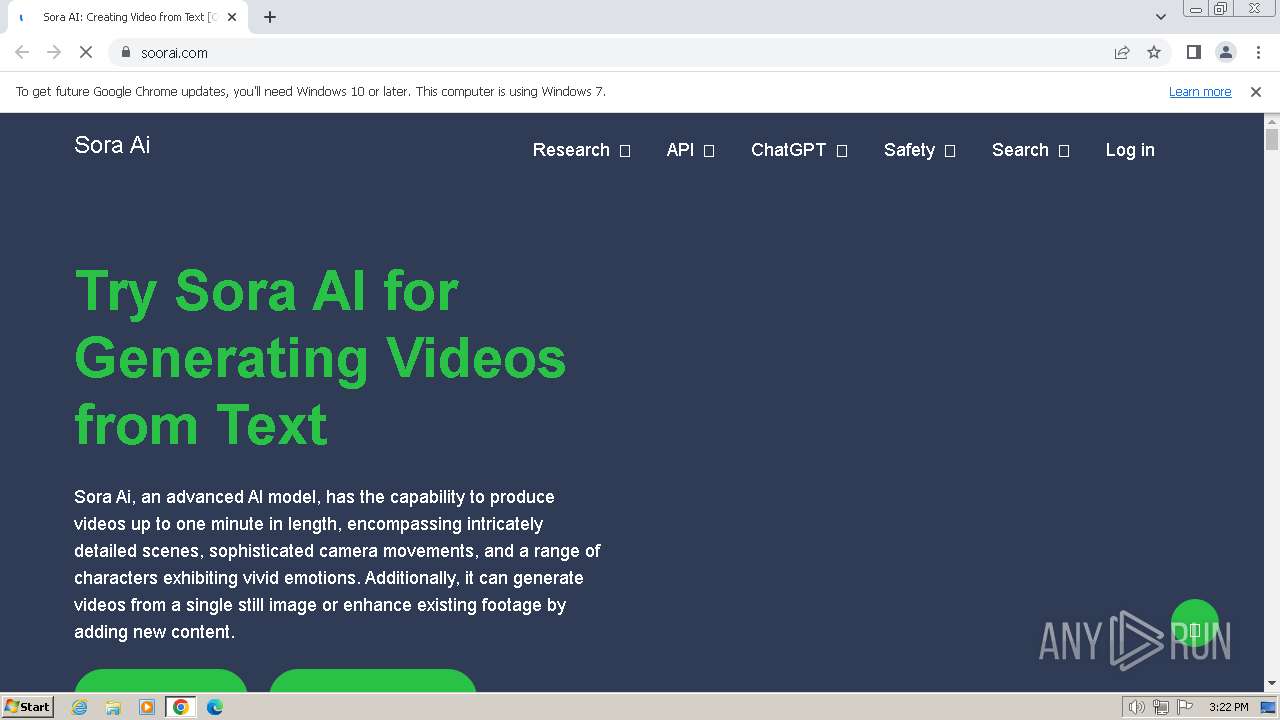The width and height of the screenshot is (1280, 720).
Task: Dismiss the Chrome update notification bar
Action: click(x=1256, y=91)
